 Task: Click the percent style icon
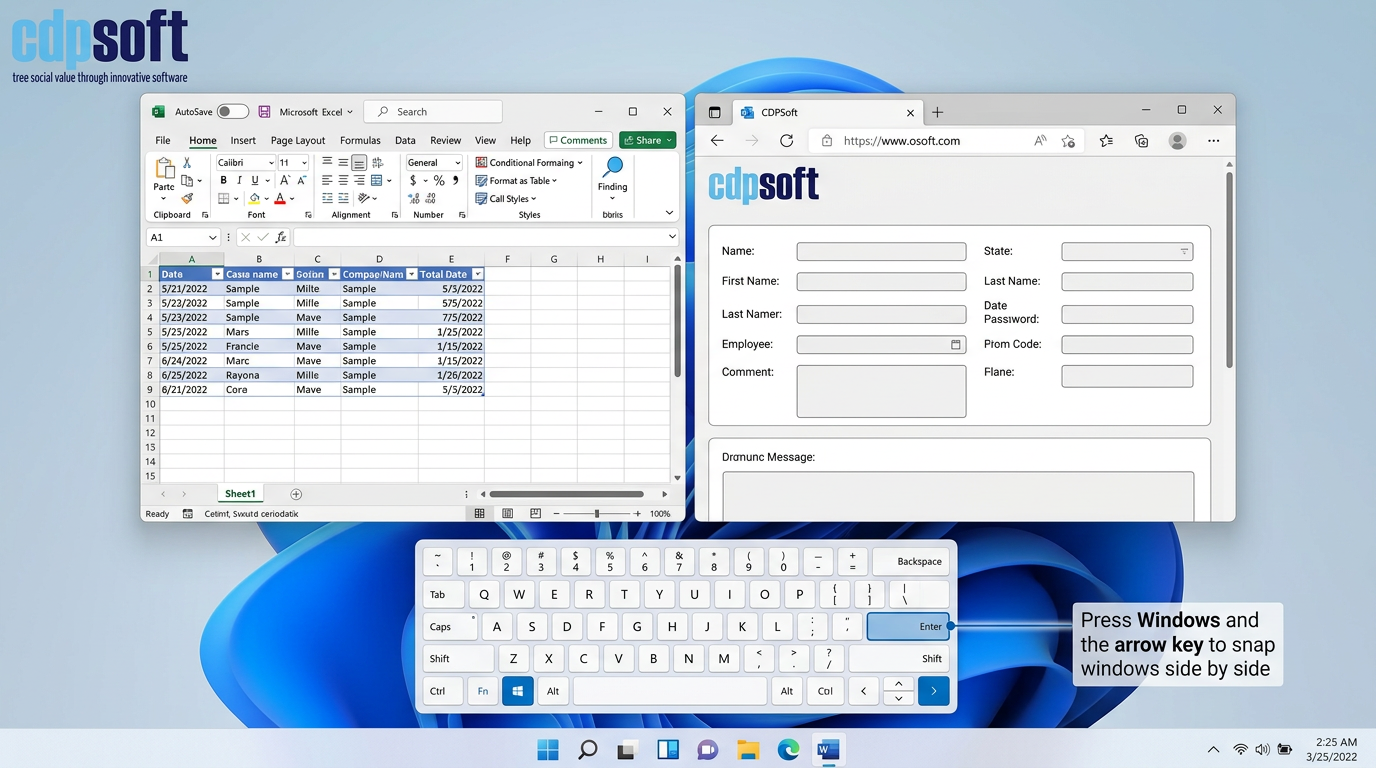point(439,181)
